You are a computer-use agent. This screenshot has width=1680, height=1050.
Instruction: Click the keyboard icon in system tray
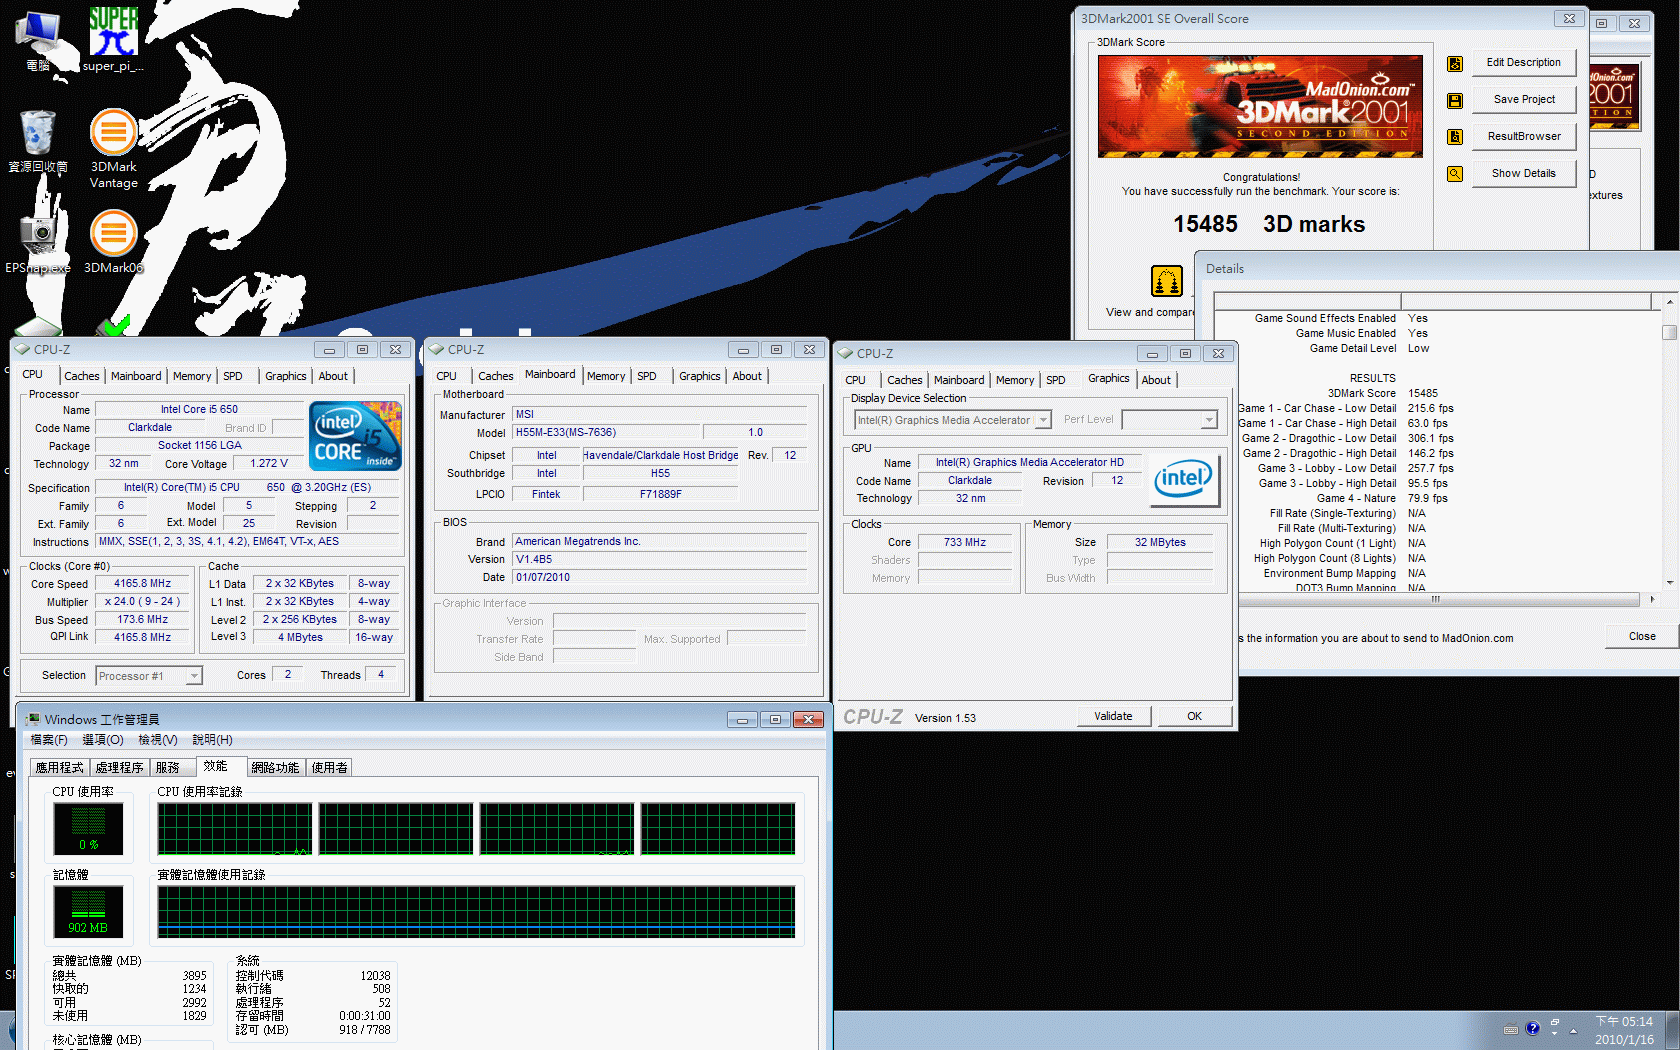point(1511,1029)
